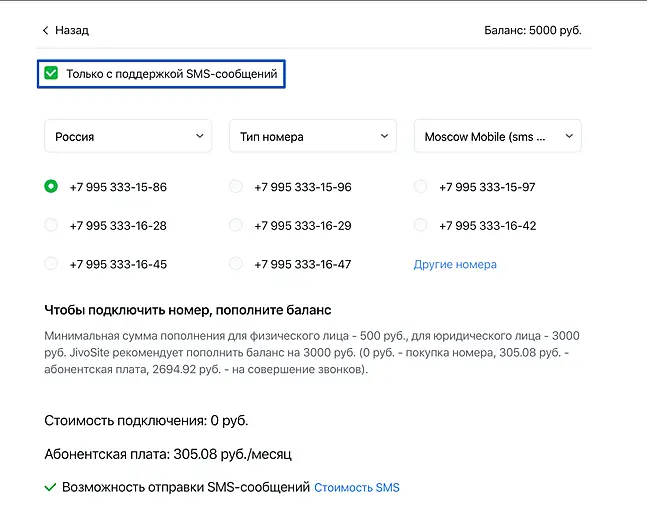The image size is (647, 514).
Task: Open the Стоимость SMS link
Action: tap(356, 488)
